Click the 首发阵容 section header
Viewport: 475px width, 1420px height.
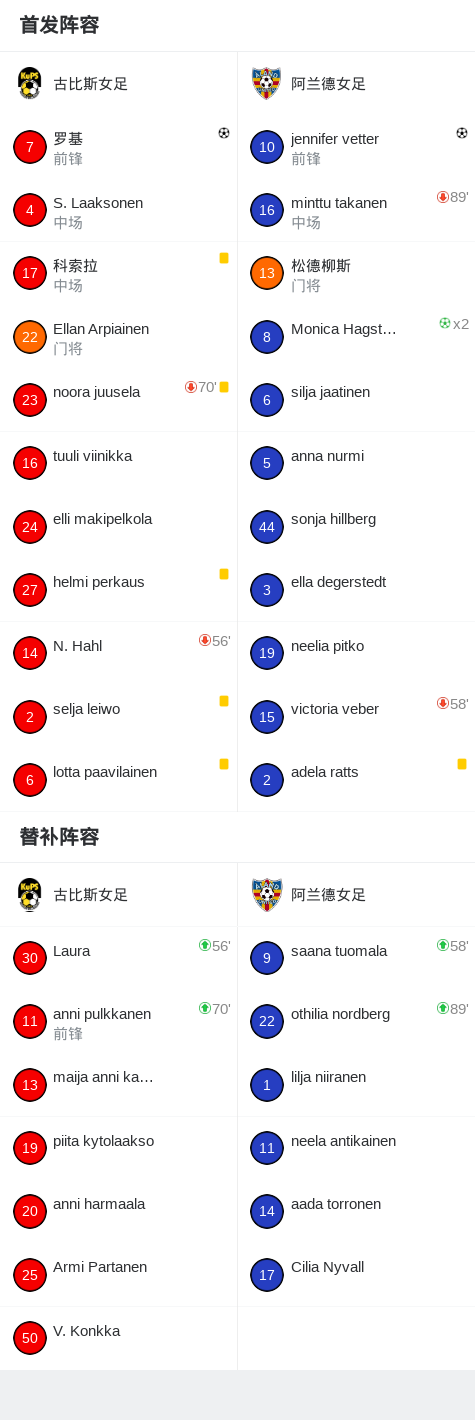point(59,25)
